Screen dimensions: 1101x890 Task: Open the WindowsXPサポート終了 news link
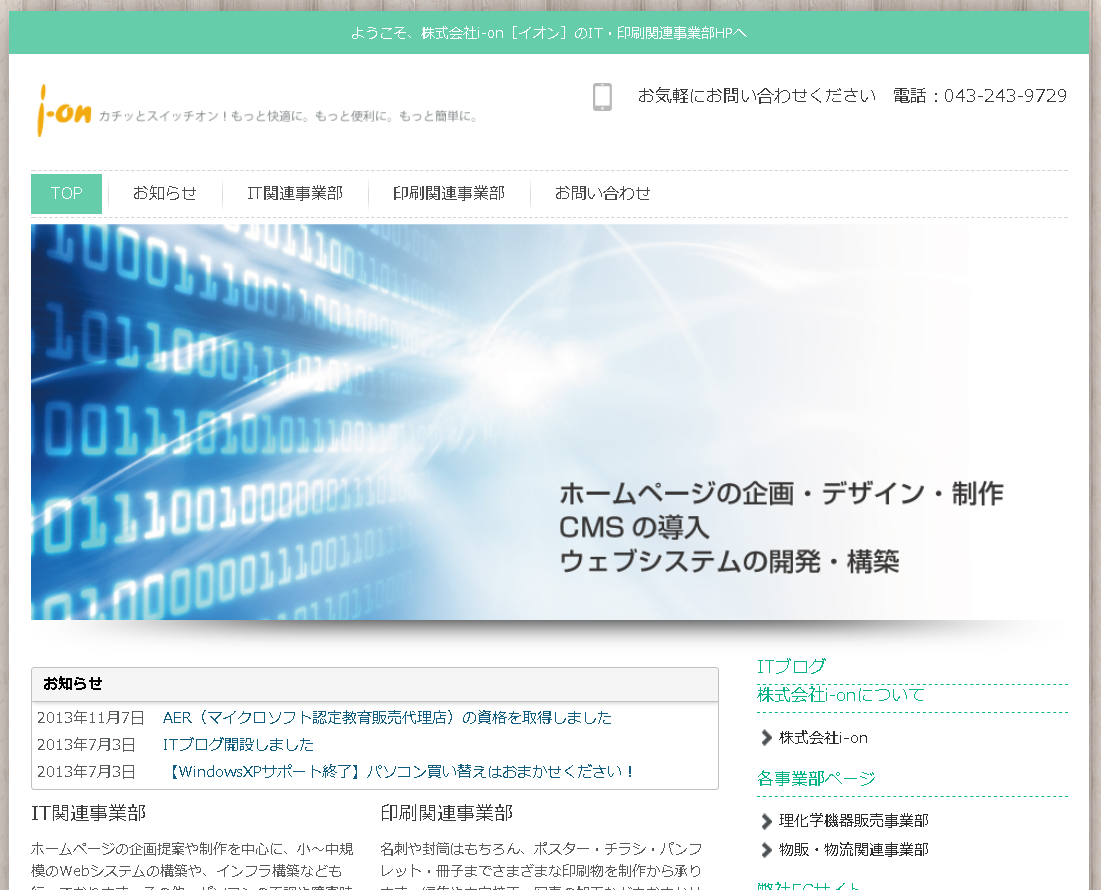click(x=399, y=771)
